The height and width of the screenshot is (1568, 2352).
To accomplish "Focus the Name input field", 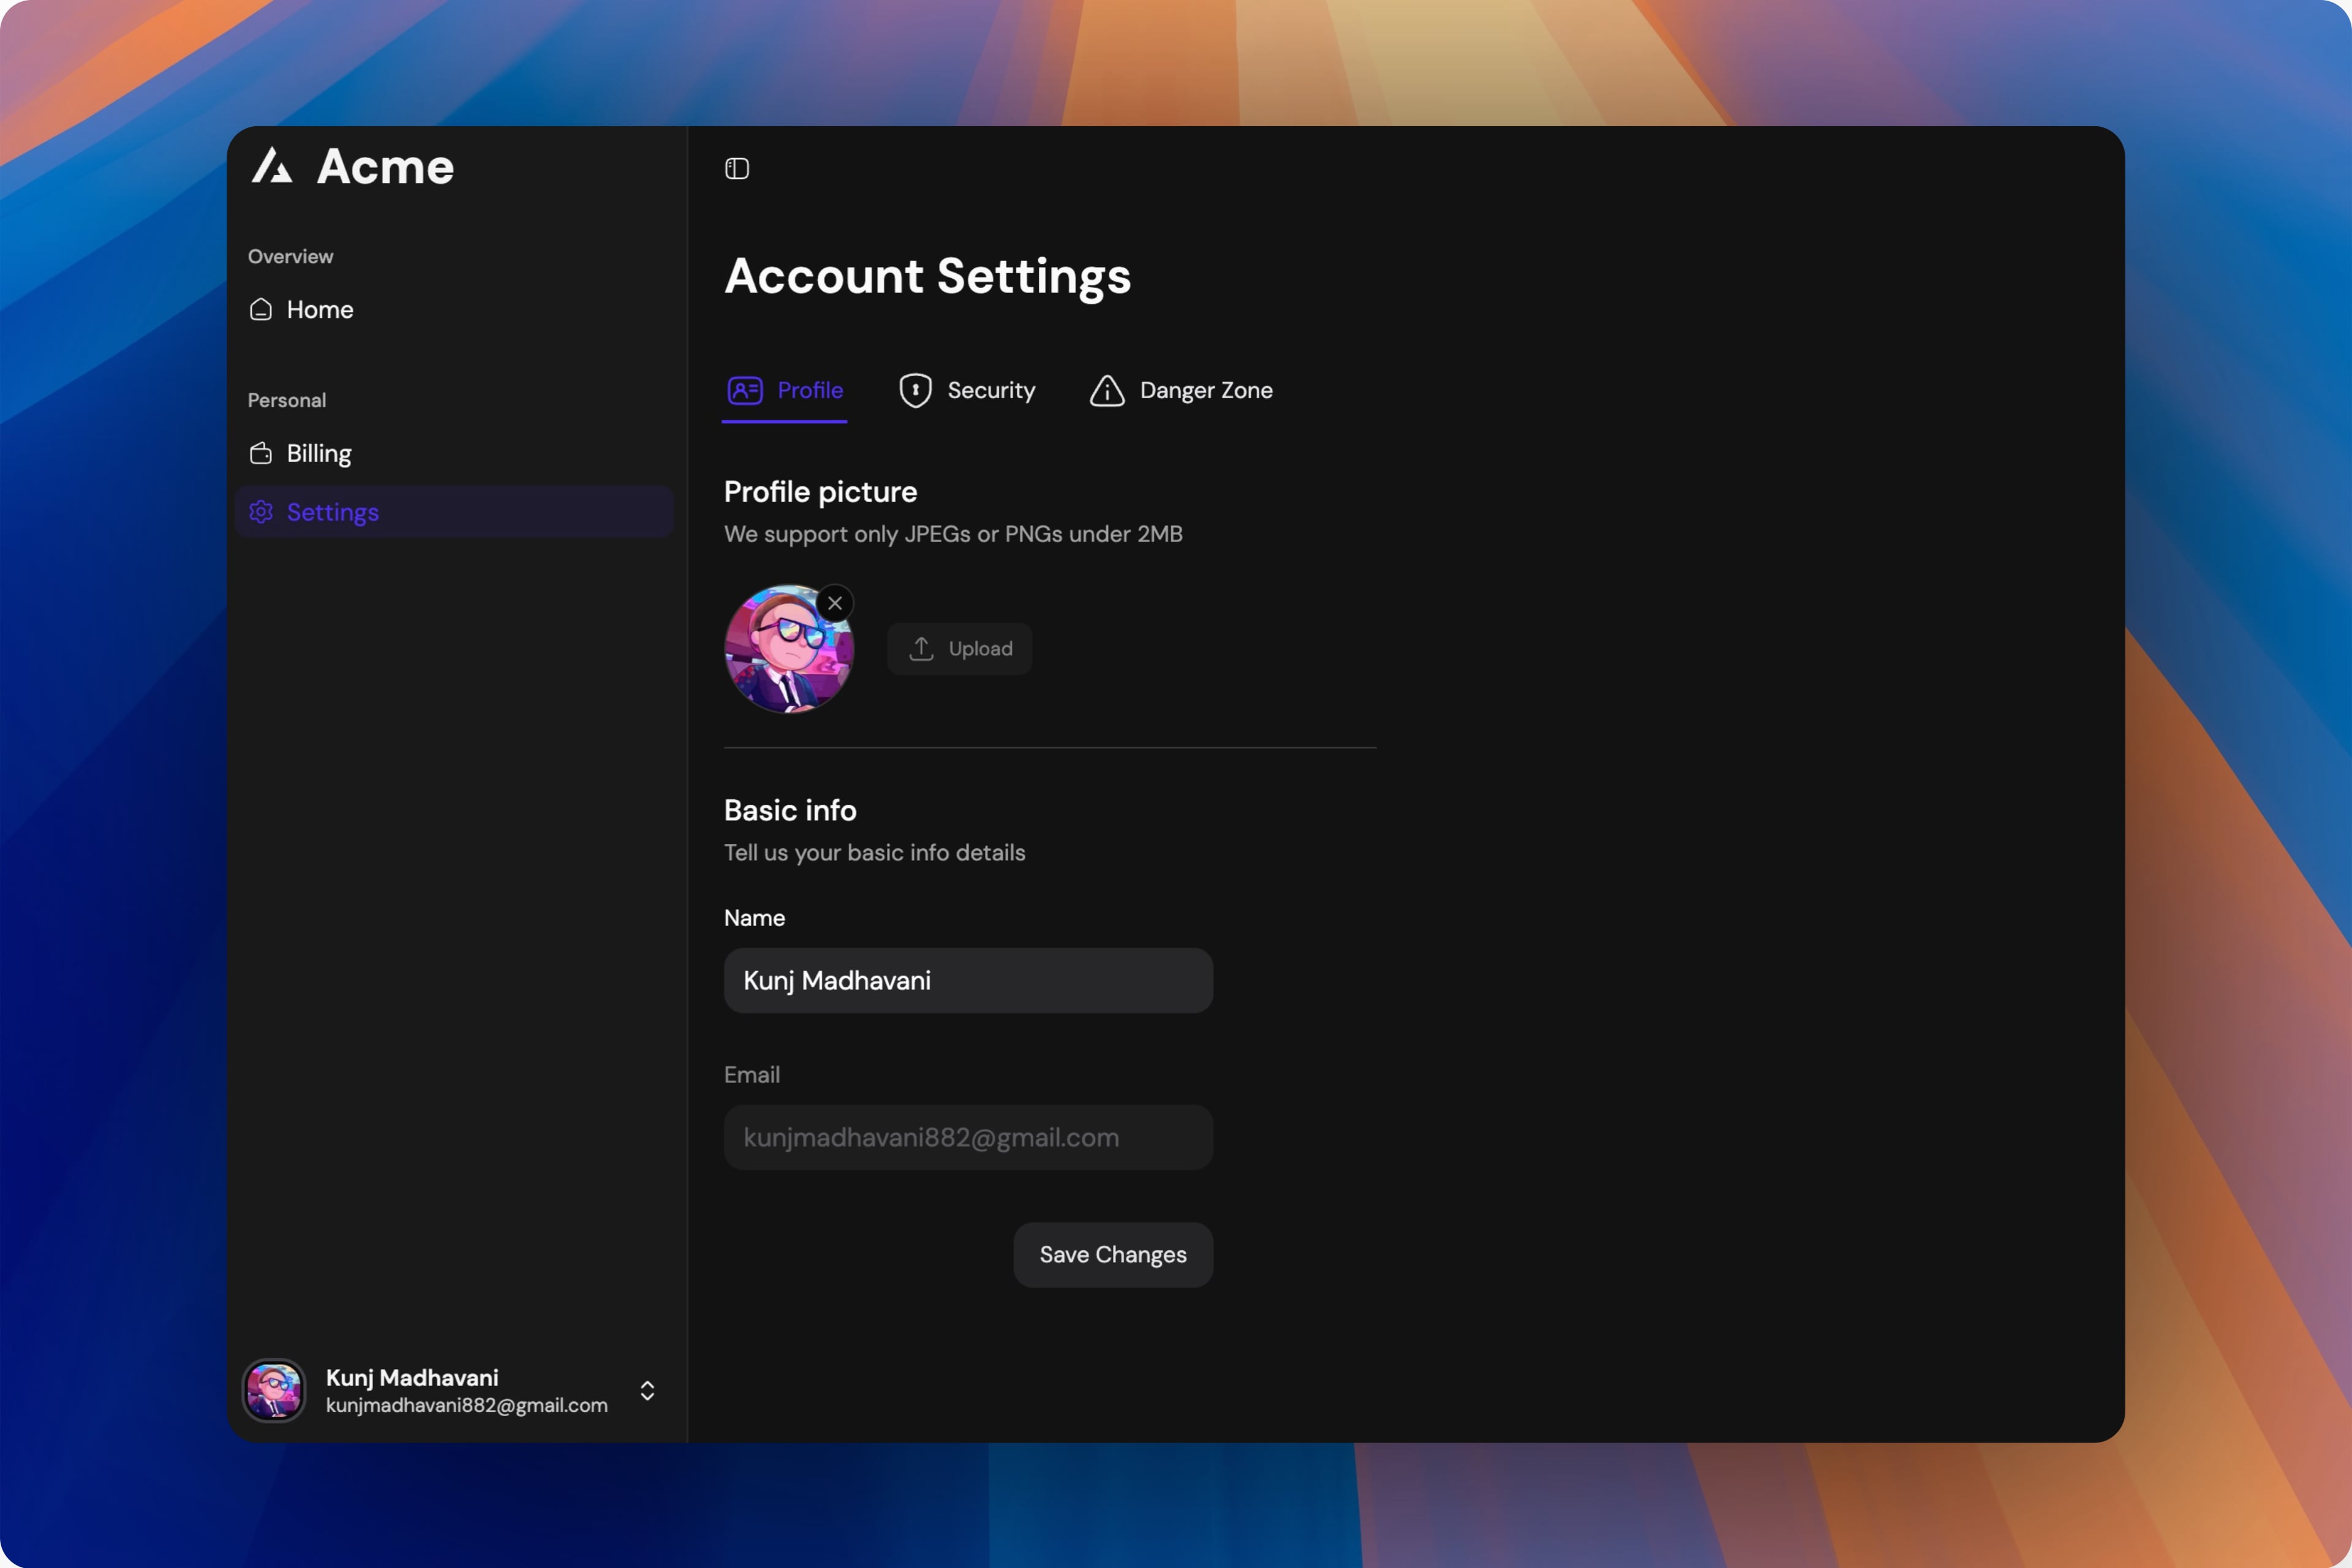I will click(968, 980).
